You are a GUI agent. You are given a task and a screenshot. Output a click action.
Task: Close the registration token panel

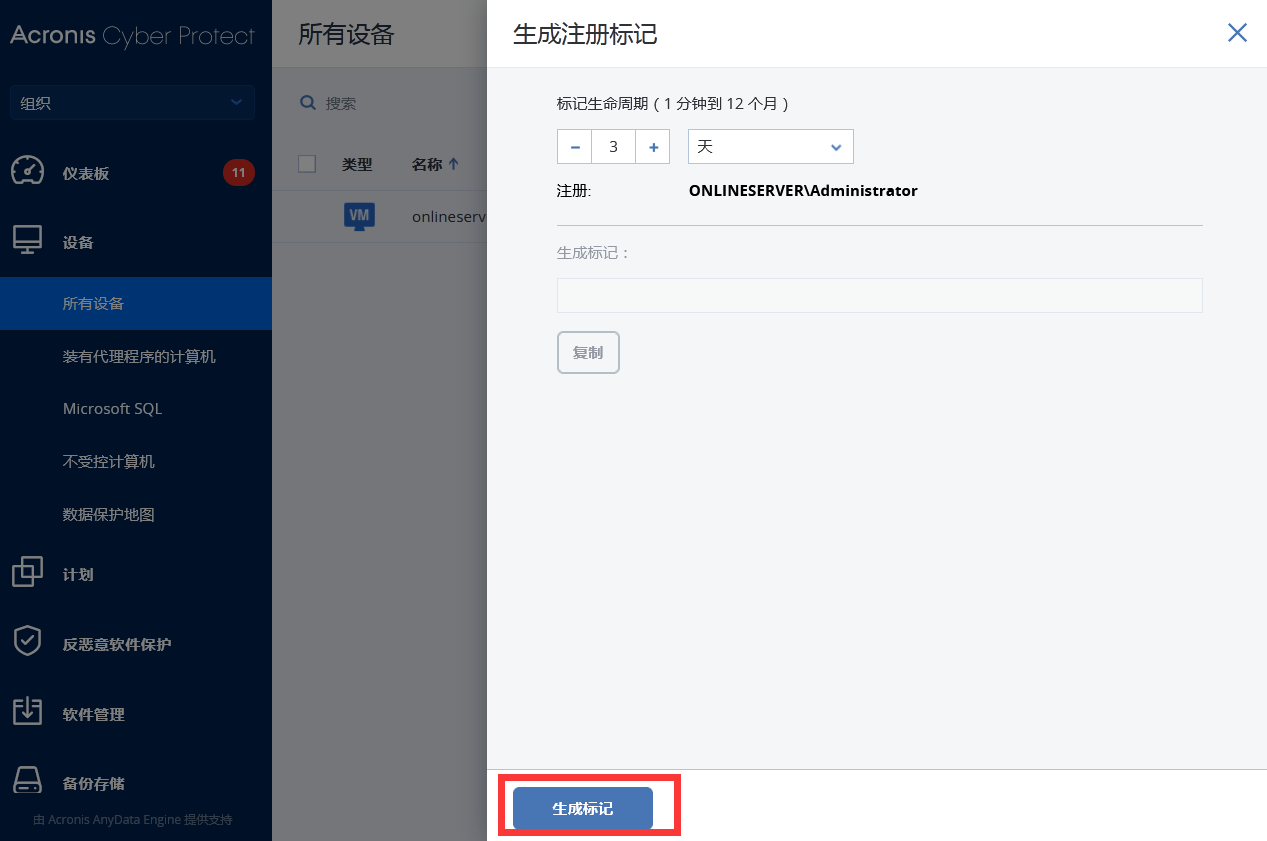[x=1237, y=33]
